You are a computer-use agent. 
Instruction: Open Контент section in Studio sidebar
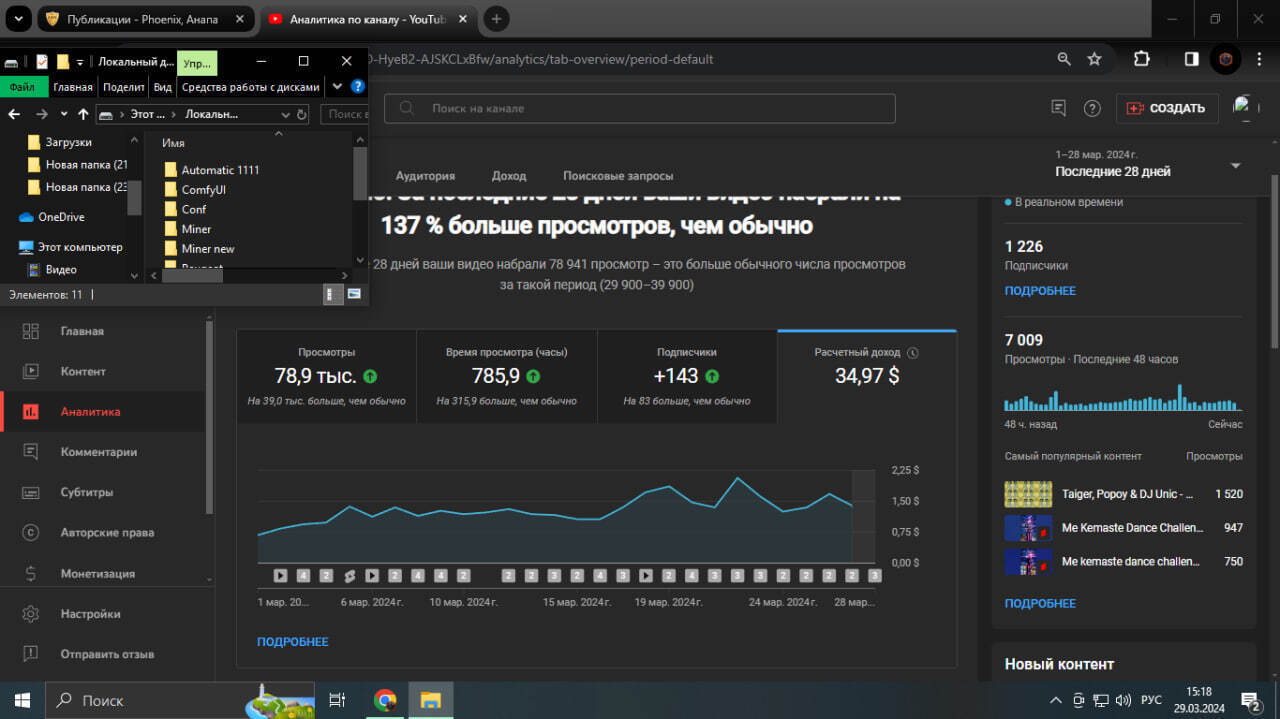(x=82, y=371)
